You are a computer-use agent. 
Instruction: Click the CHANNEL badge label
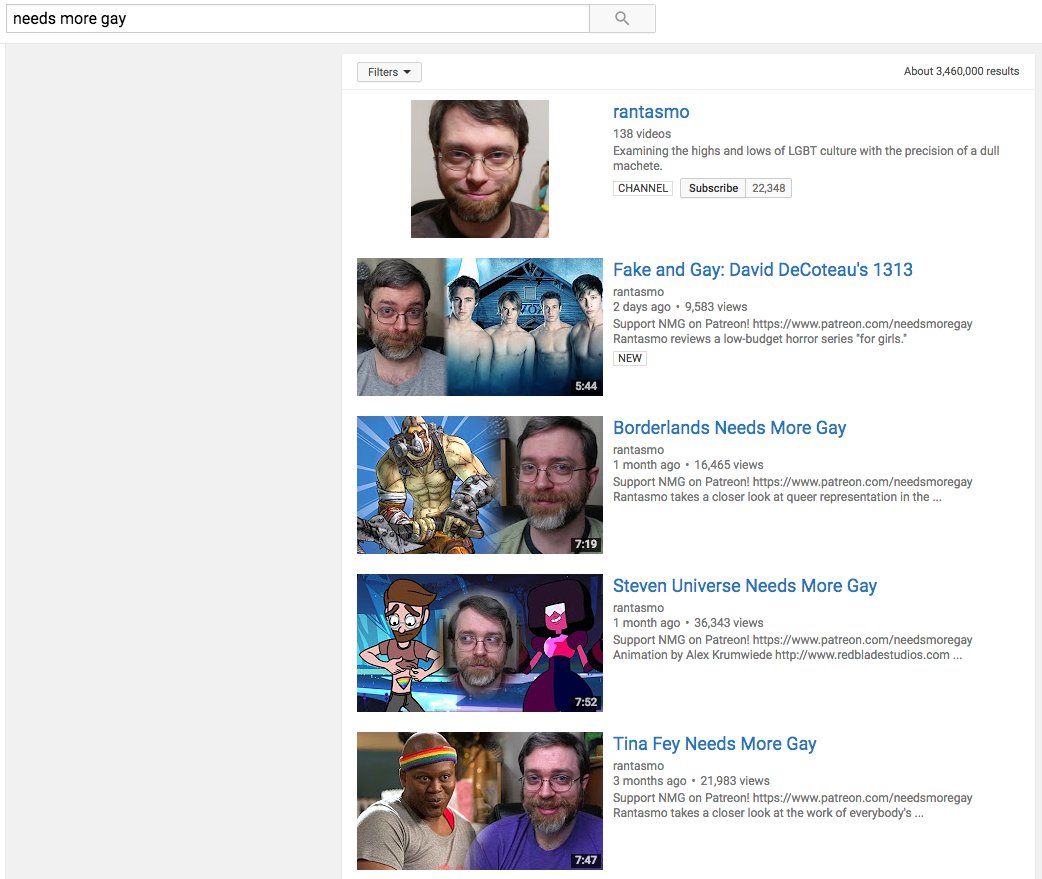click(643, 188)
